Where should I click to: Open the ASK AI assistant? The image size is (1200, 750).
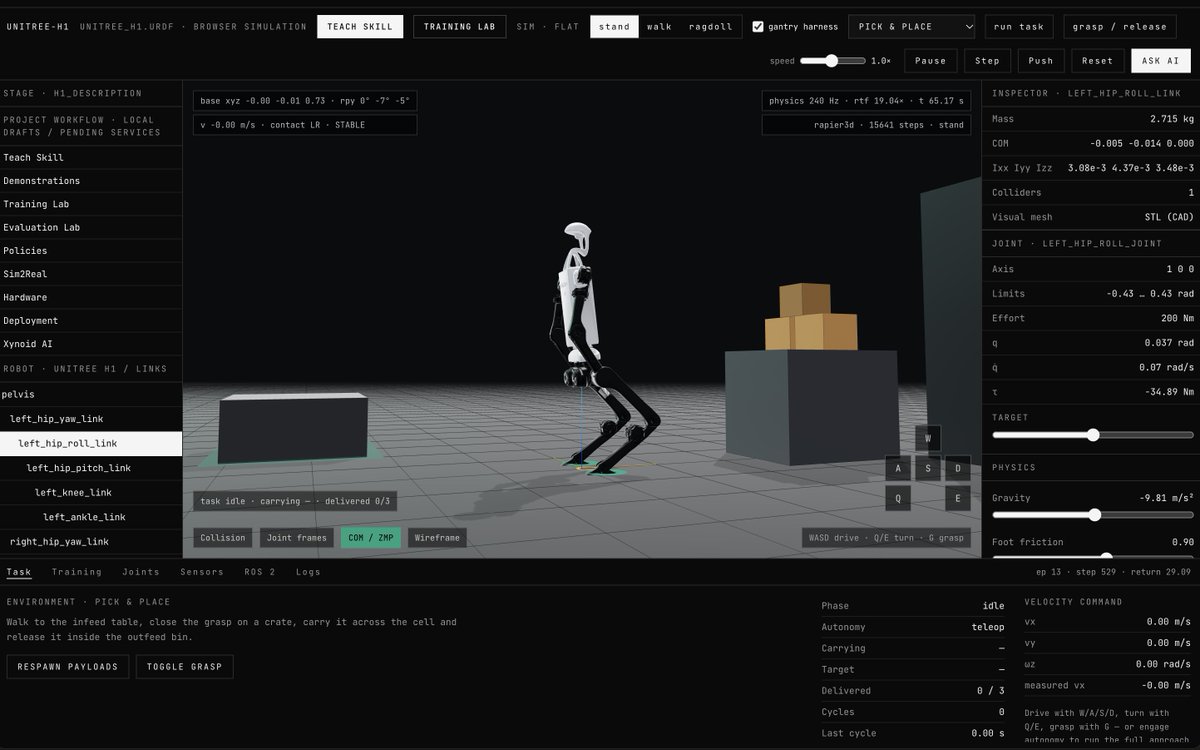pos(1160,61)
